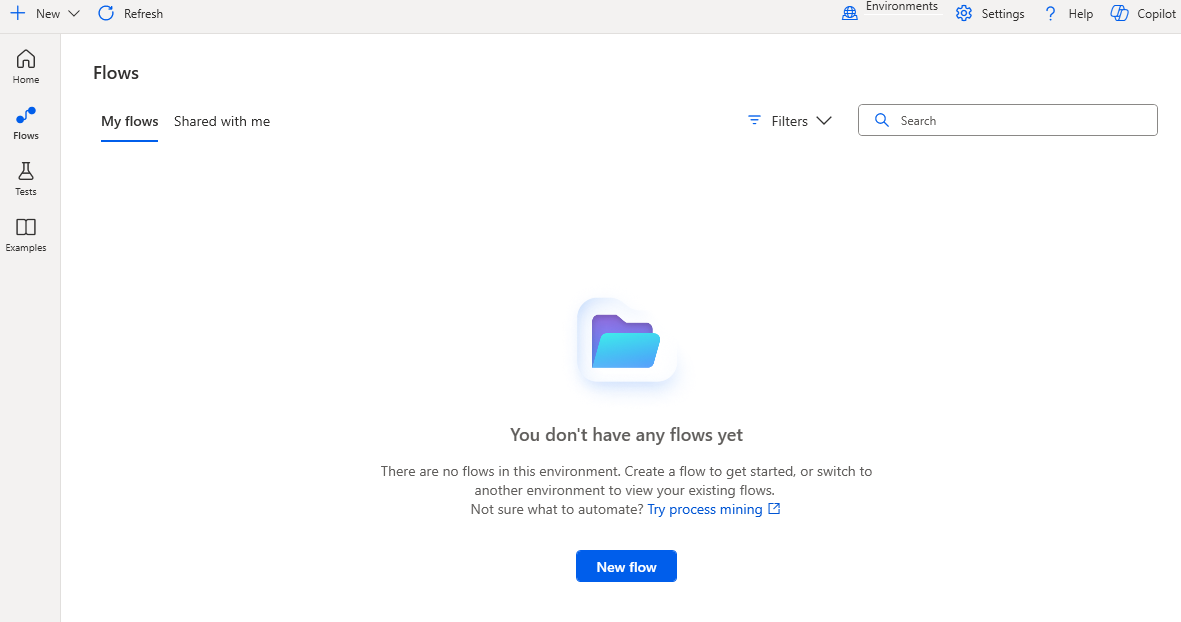Viewport: 1181px width, 622px height.
Task: Expand the New menu chevron
Action: pos(72,13)
